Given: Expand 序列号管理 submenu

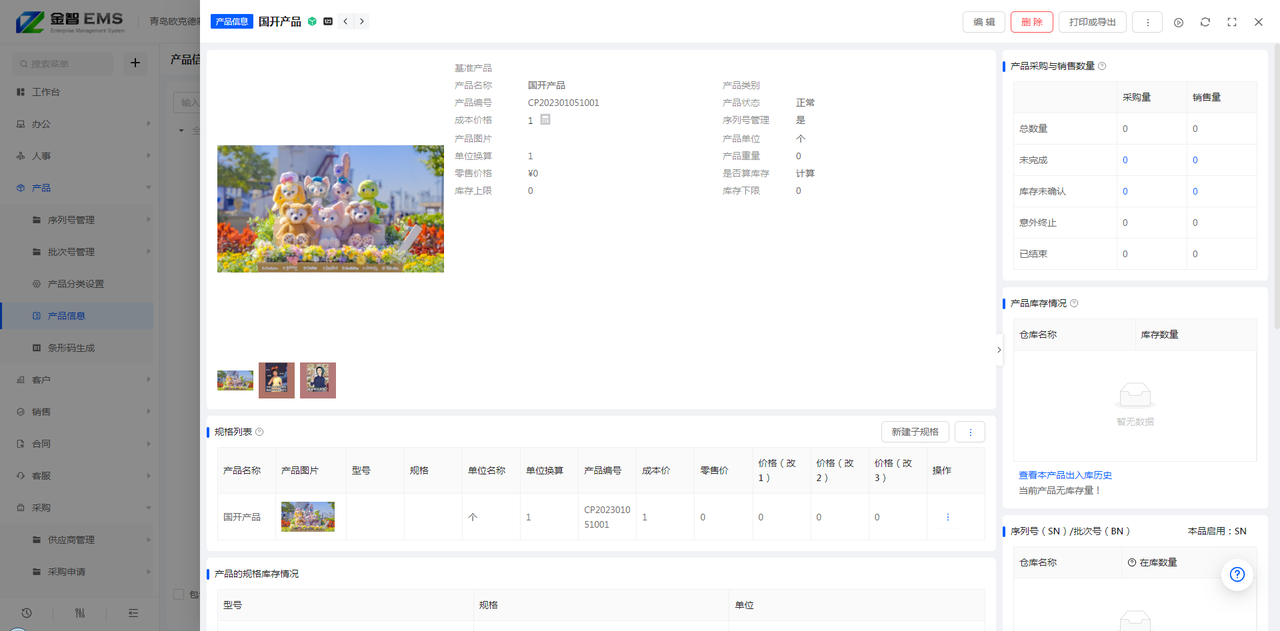Looking at the screenshot, I should click(x=77, y=220).
